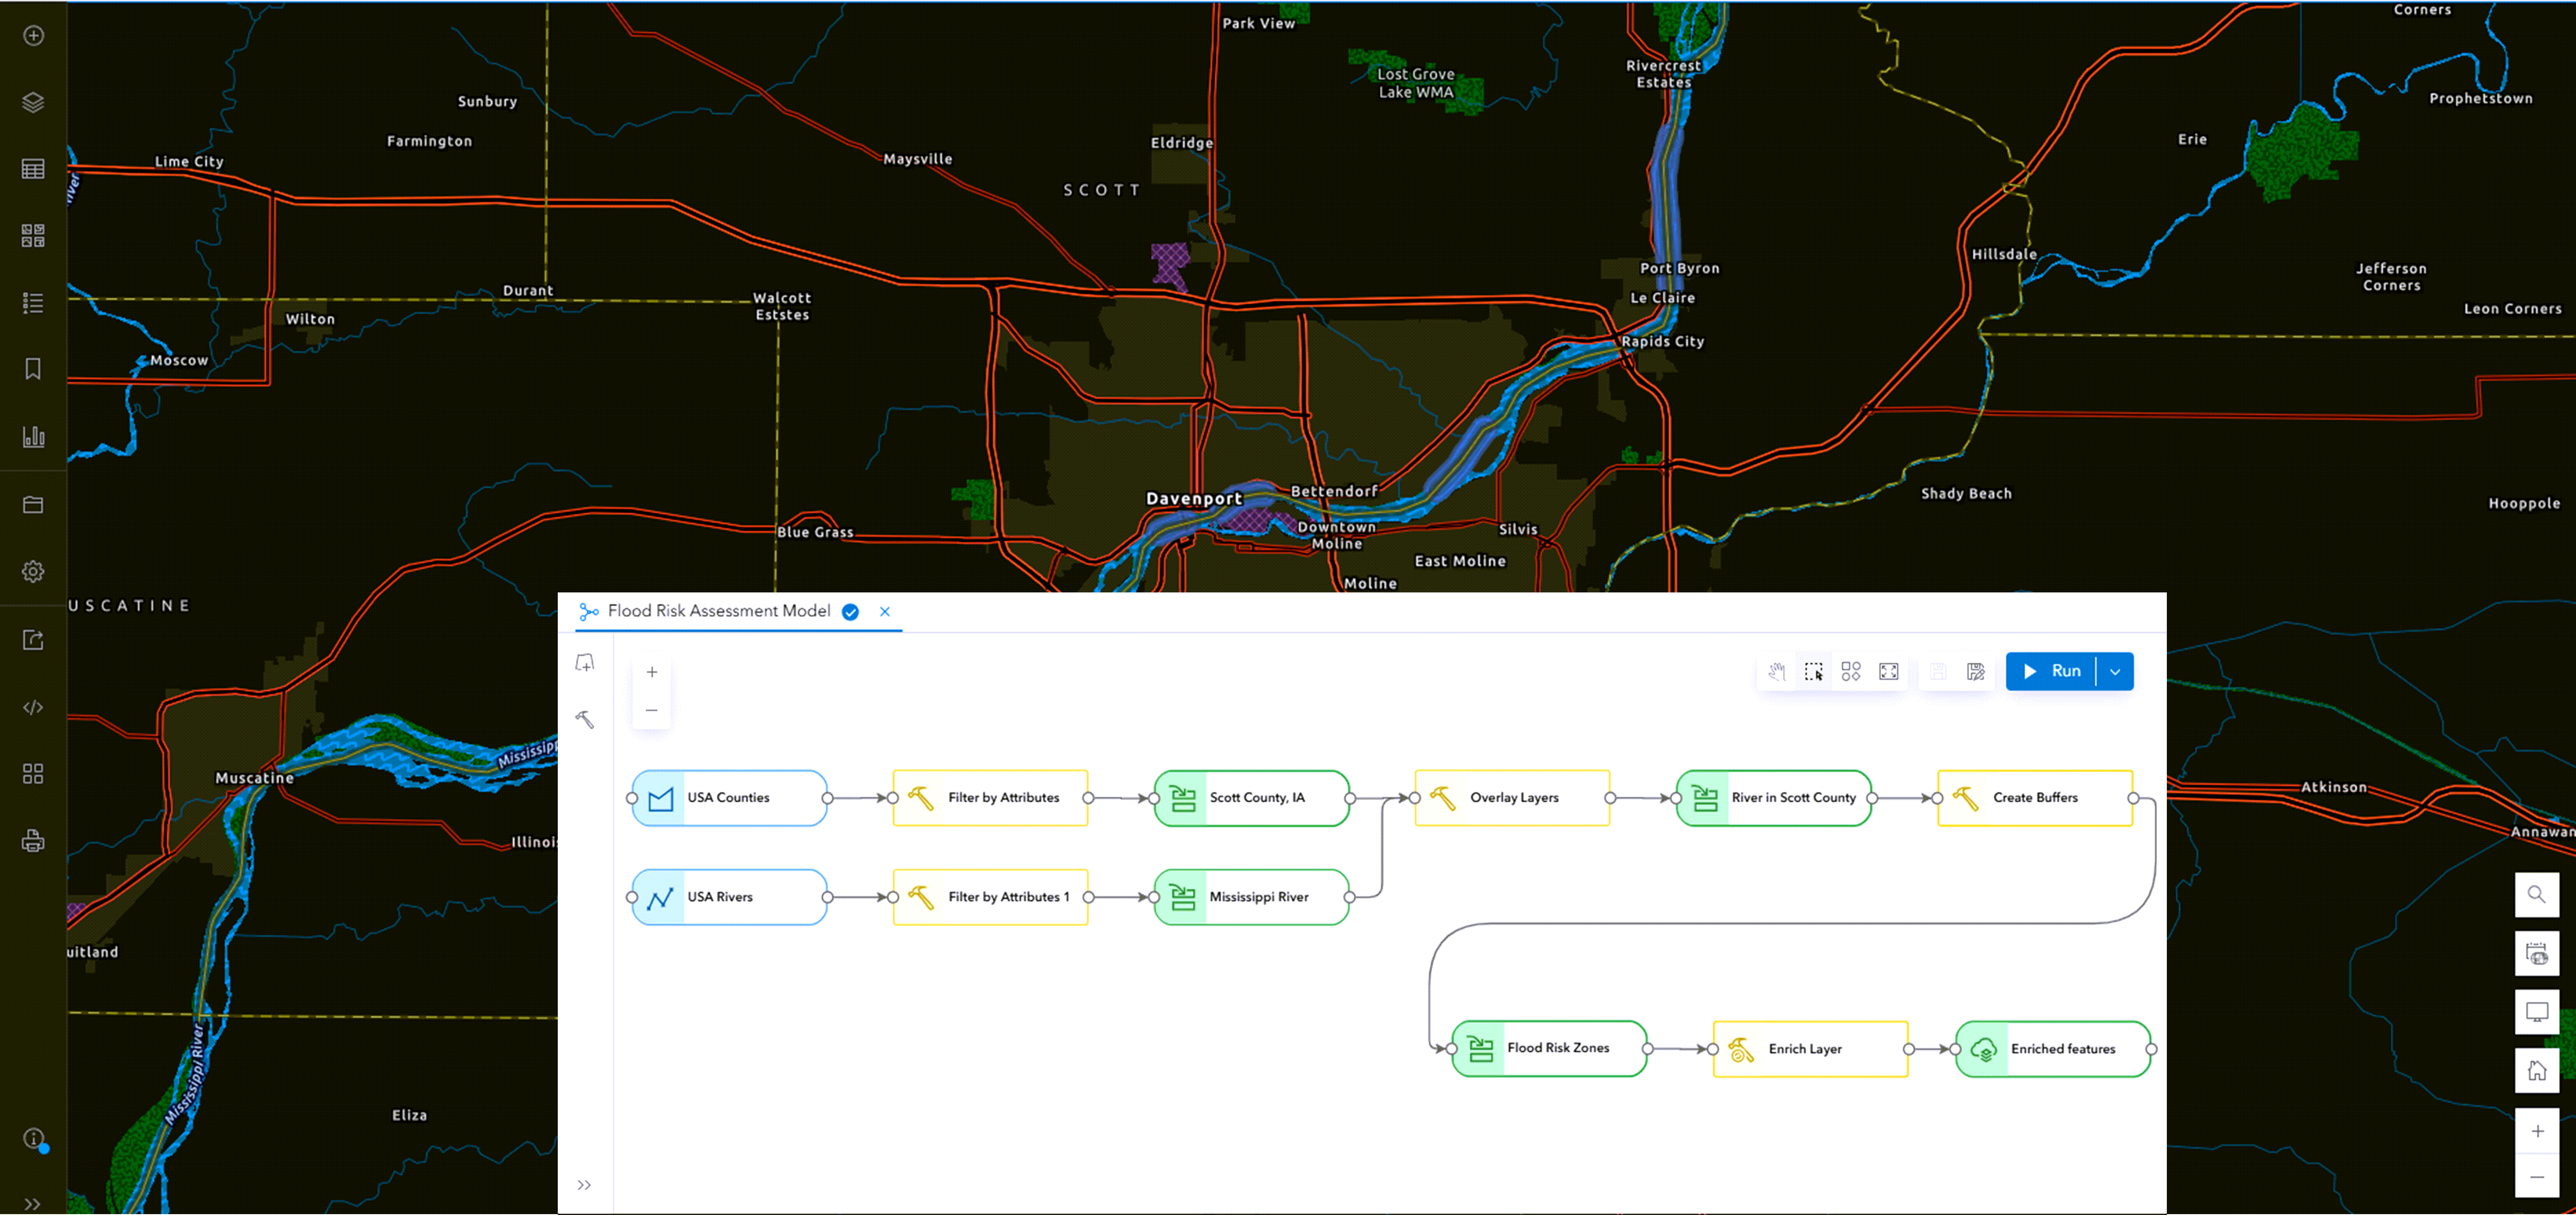Zoom in on the model canvas
This screenshot has width=2576, height=1215.
[x=652, y=672]
